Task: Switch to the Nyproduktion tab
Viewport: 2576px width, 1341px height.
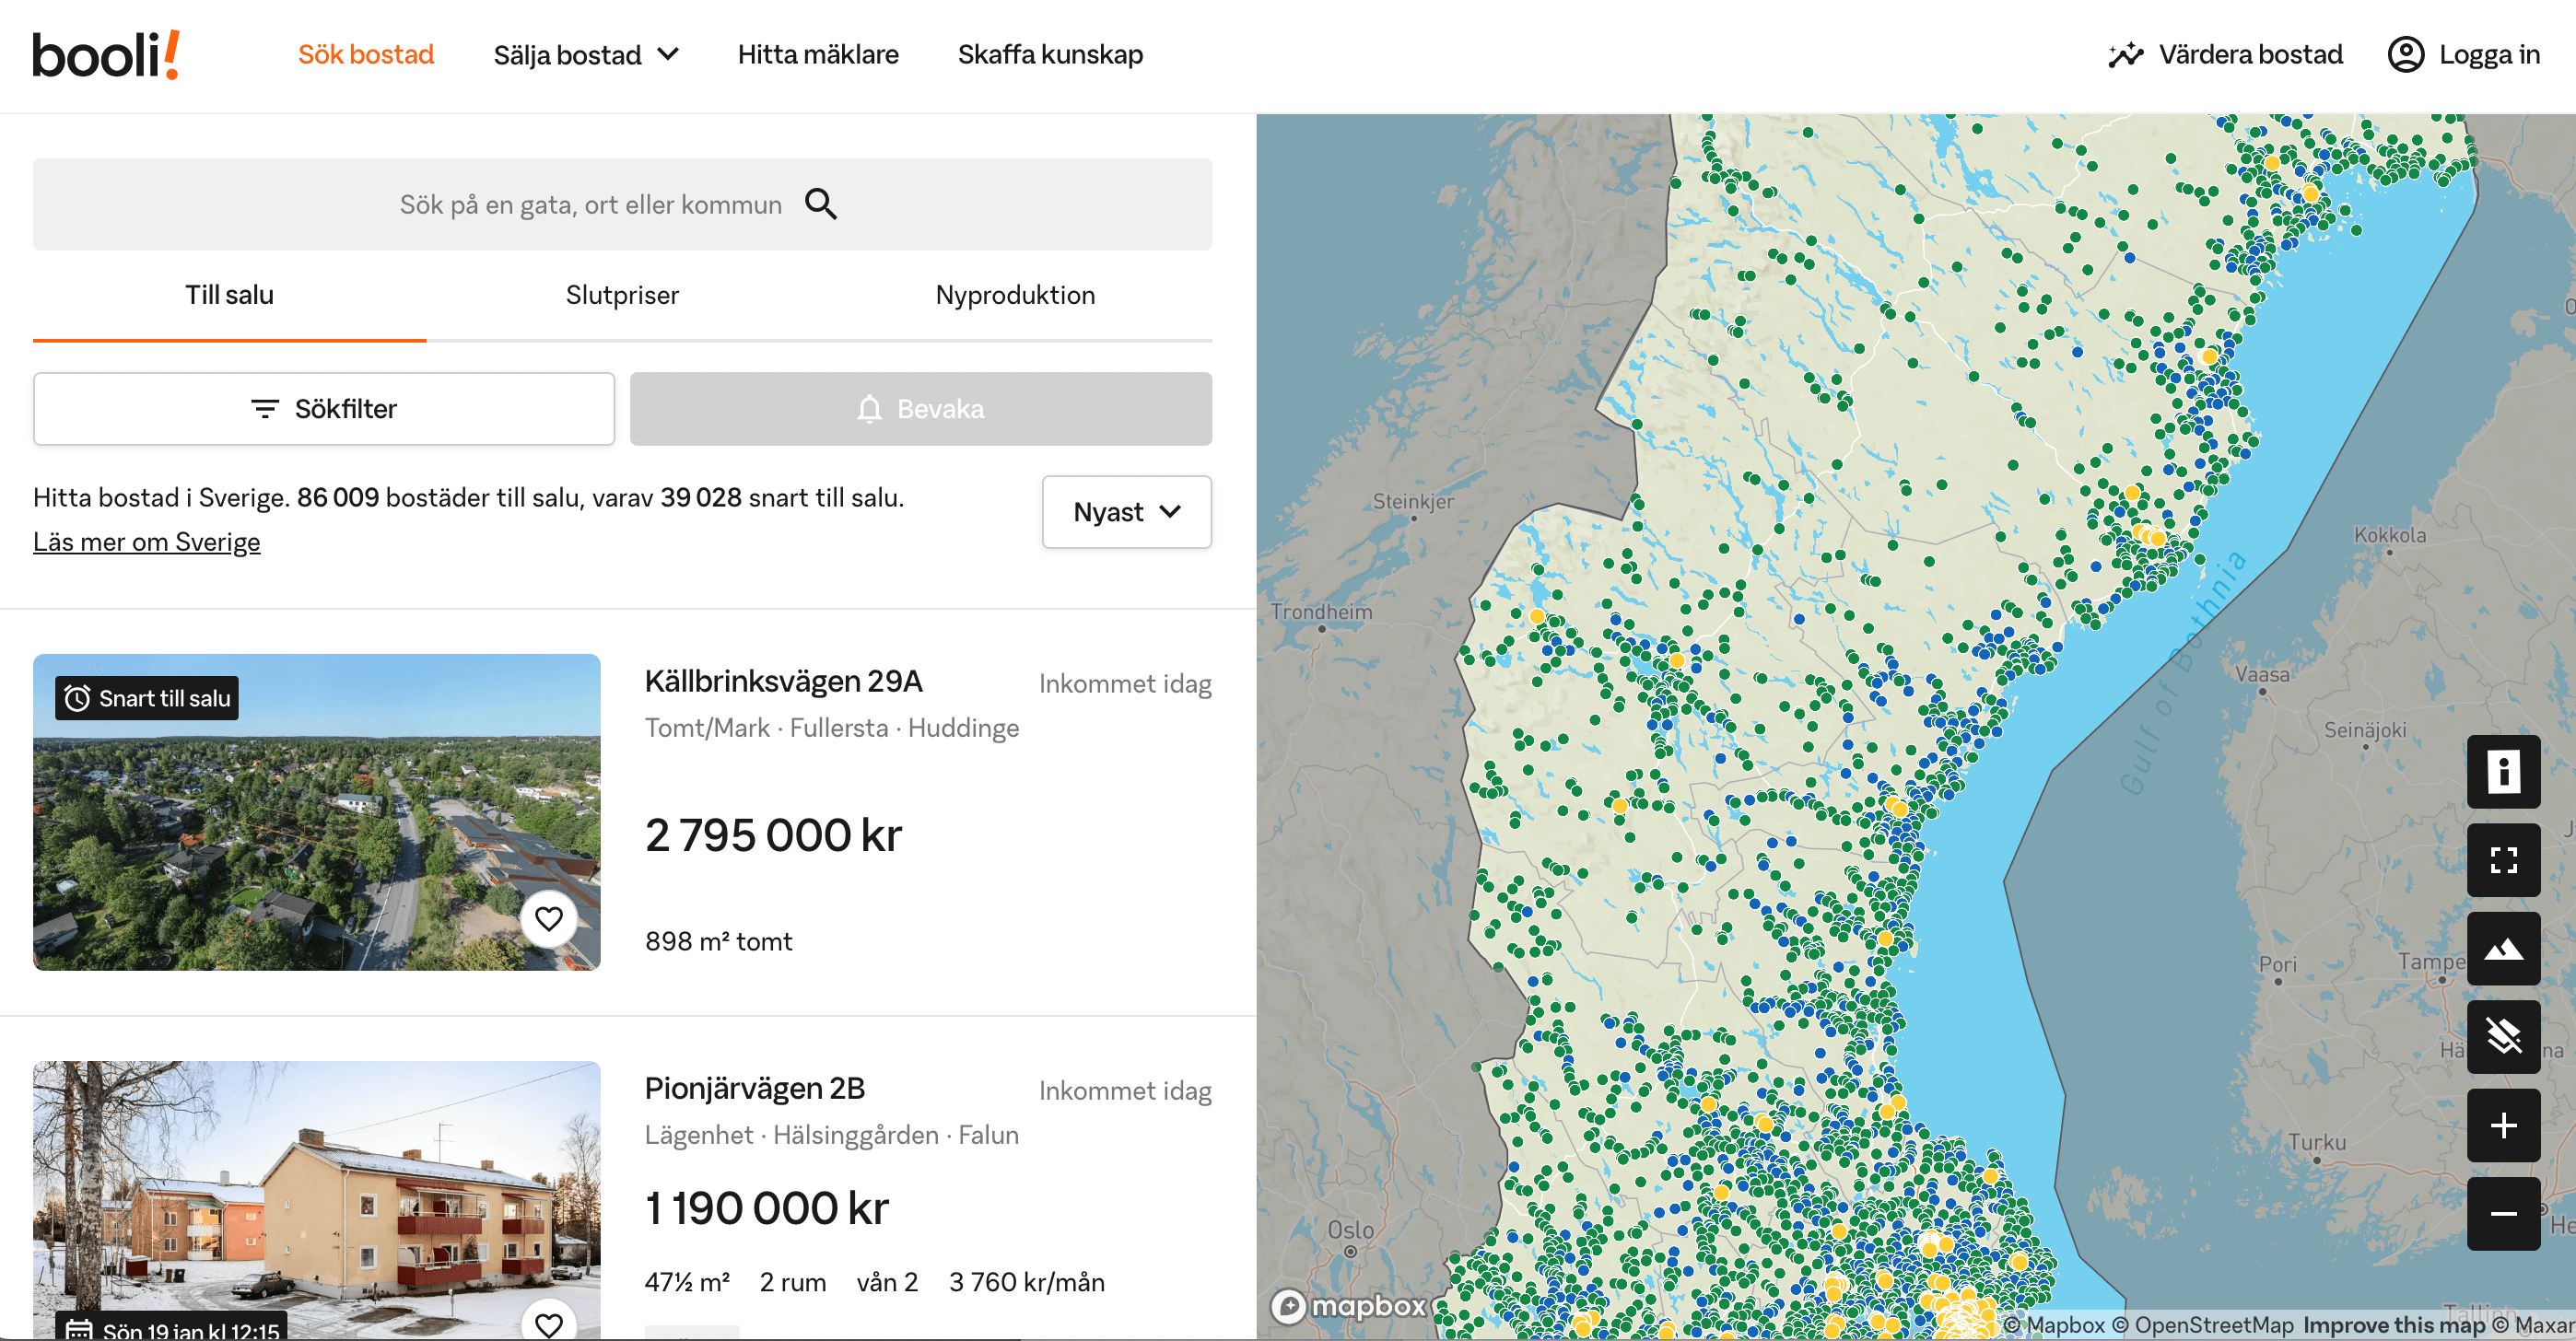Action: tap(1014, 295)
